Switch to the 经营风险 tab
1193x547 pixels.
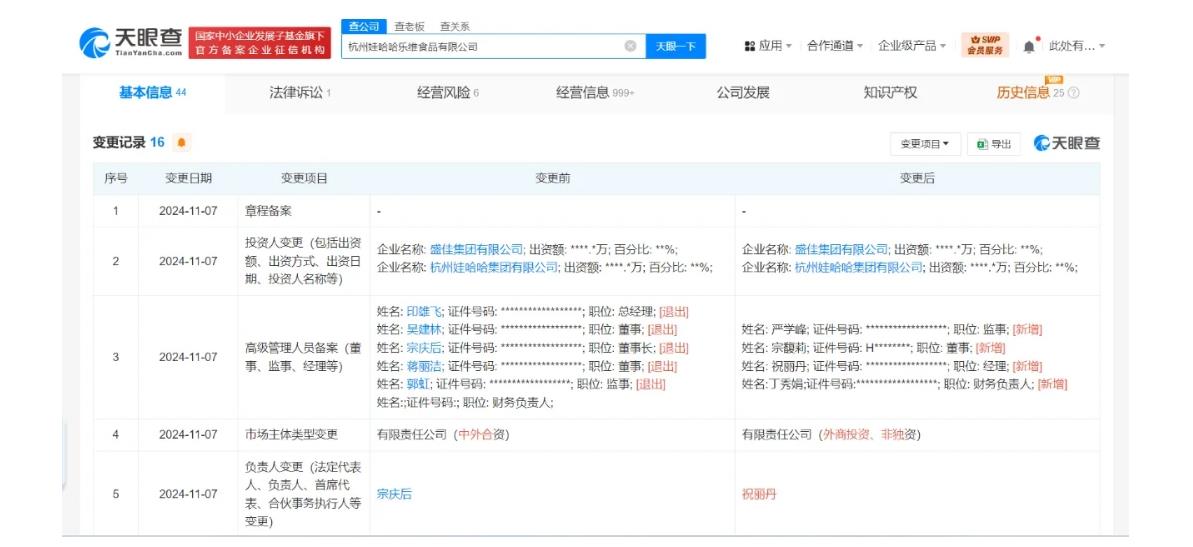click(x=447, y=93)
